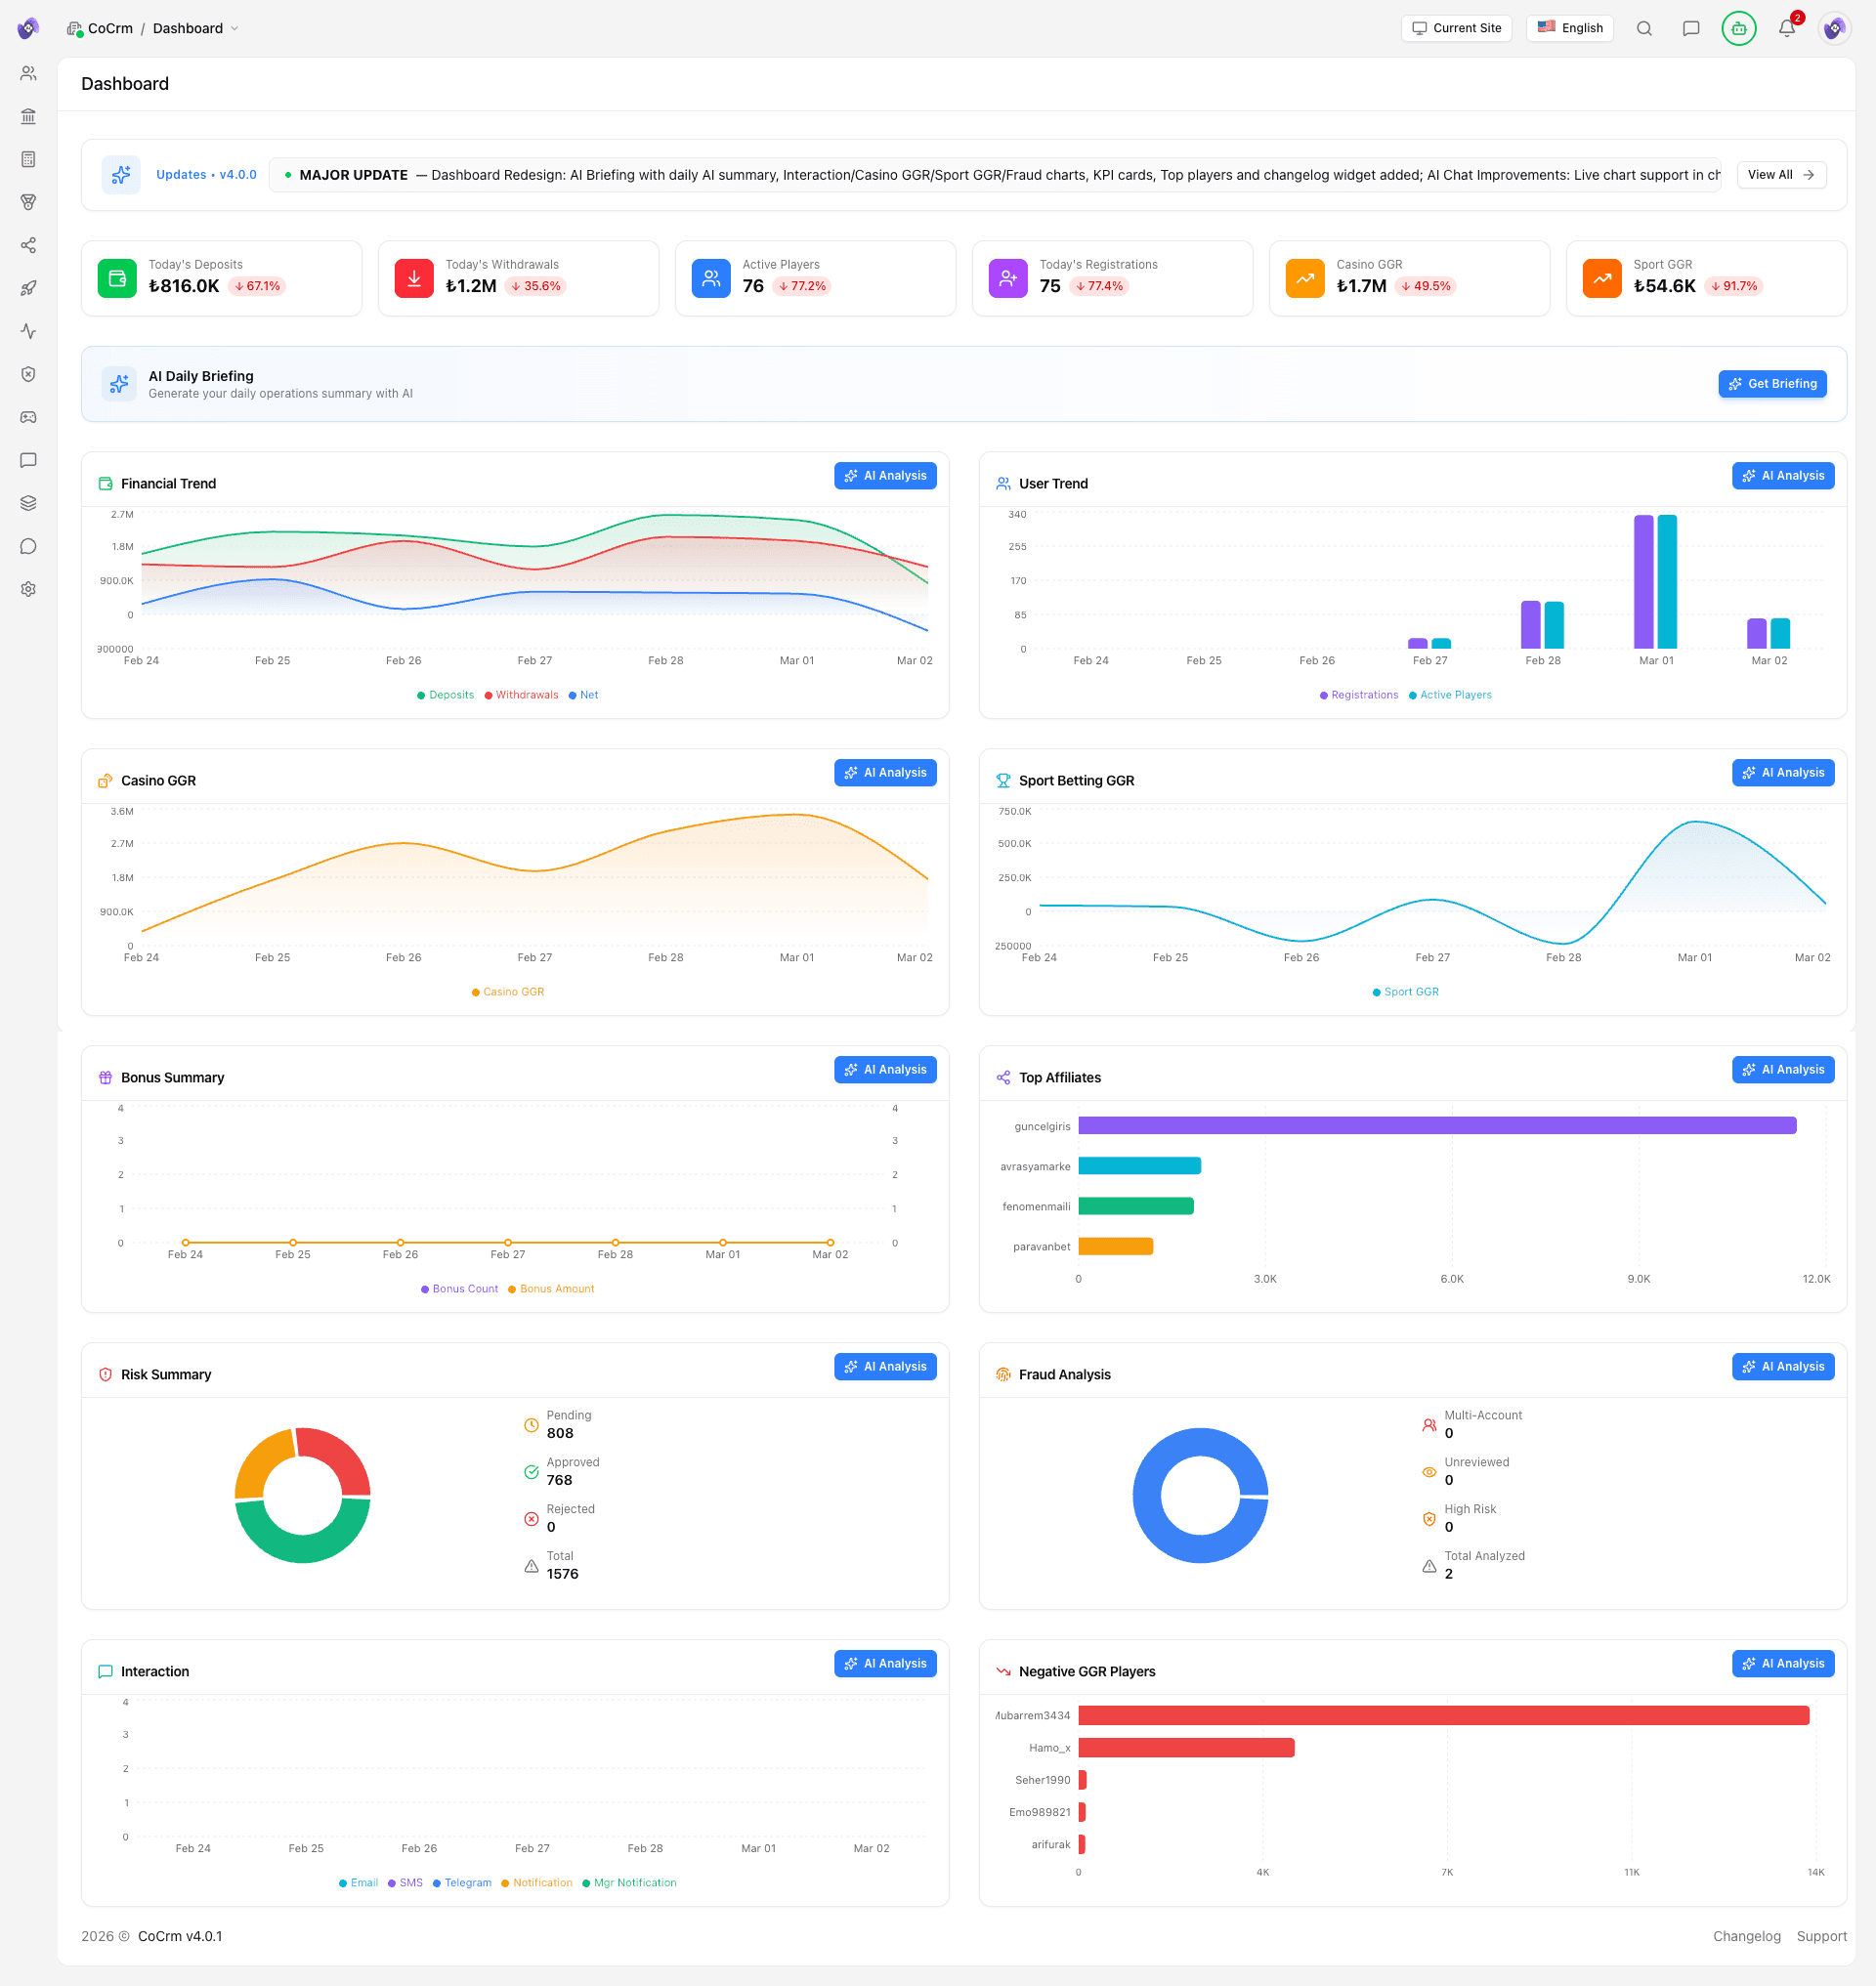1876x1986 pixels.
Task: Hide the Withdrawals series in Financial Trend
Action: 521,694
